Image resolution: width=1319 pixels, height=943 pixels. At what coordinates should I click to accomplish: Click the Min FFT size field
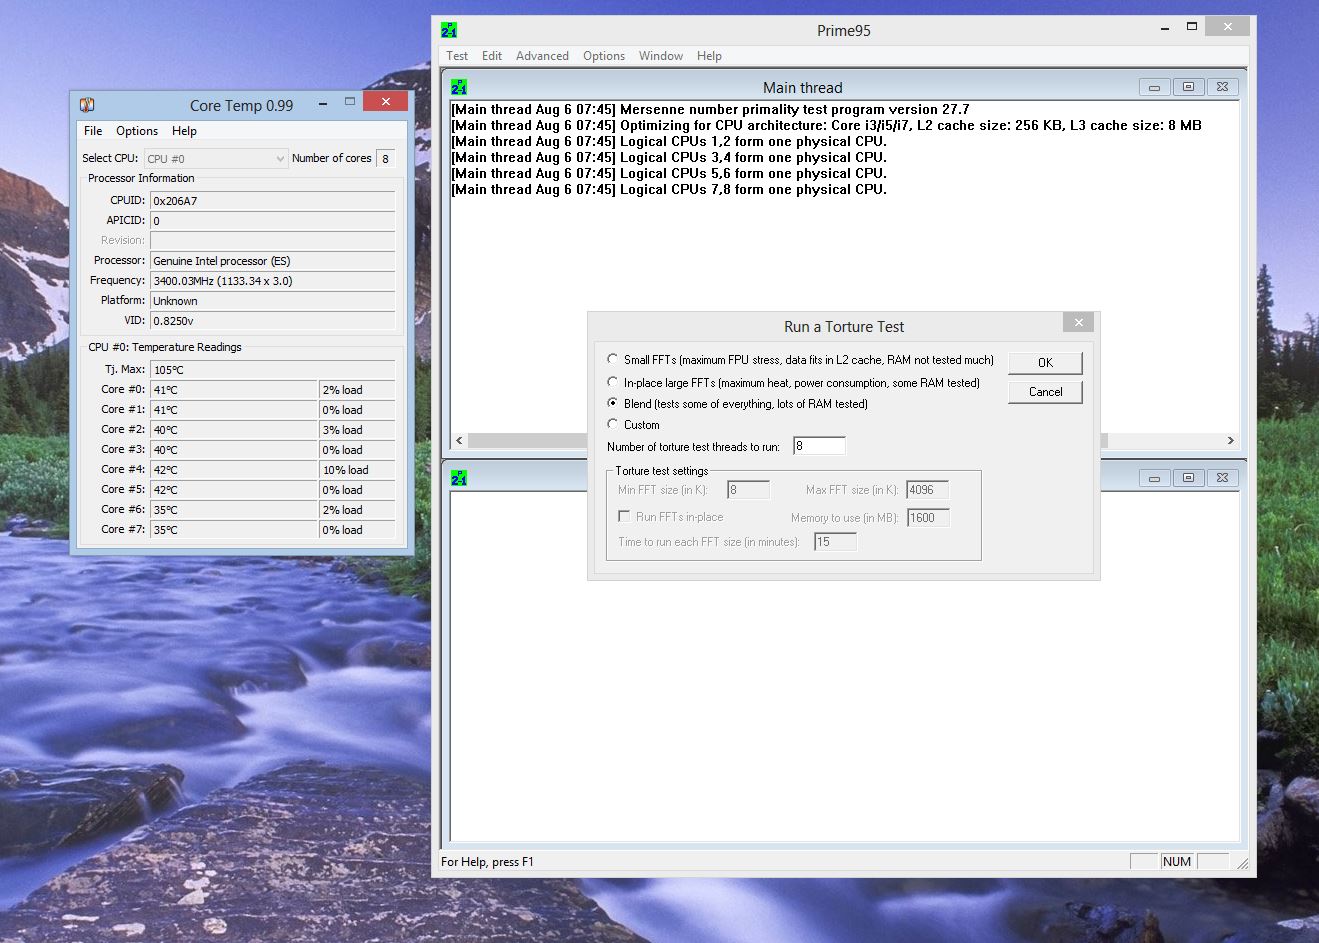click(x=748, y=490)
